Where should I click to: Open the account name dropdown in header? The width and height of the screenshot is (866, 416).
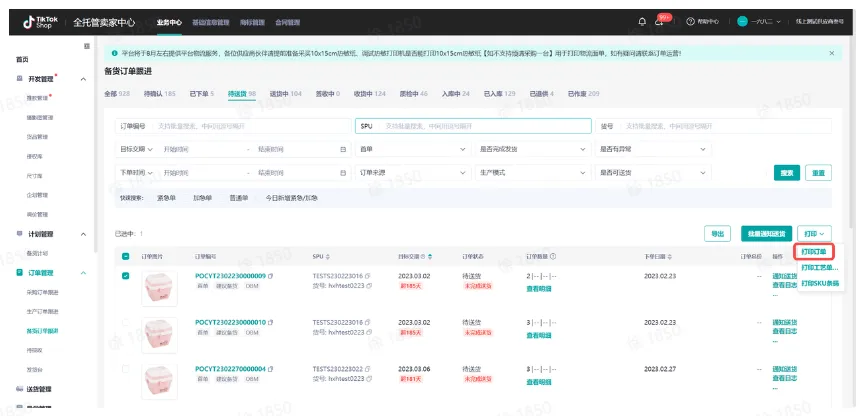coord(765,22)
